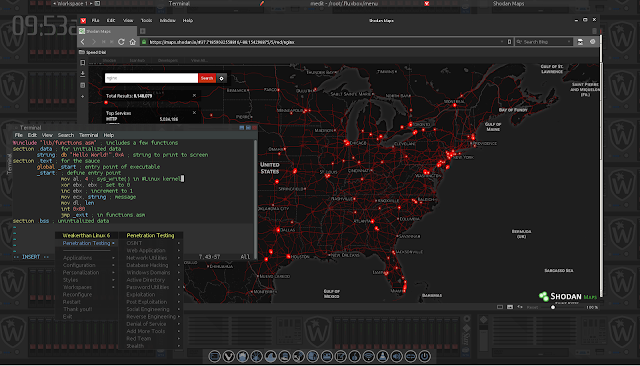This screenshot has height=366, width=640.
Task: Launch Vivaldi from the bottom dock
Action: [x=229, y=357]
